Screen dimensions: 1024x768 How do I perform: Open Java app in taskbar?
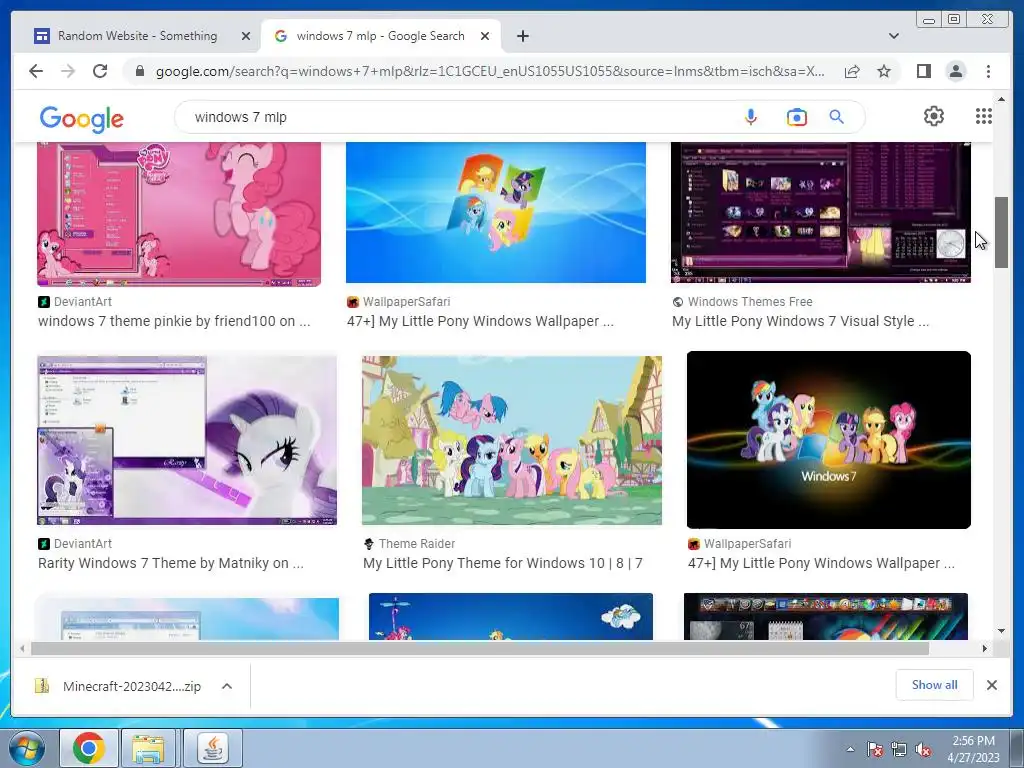(x=212, y=748)
